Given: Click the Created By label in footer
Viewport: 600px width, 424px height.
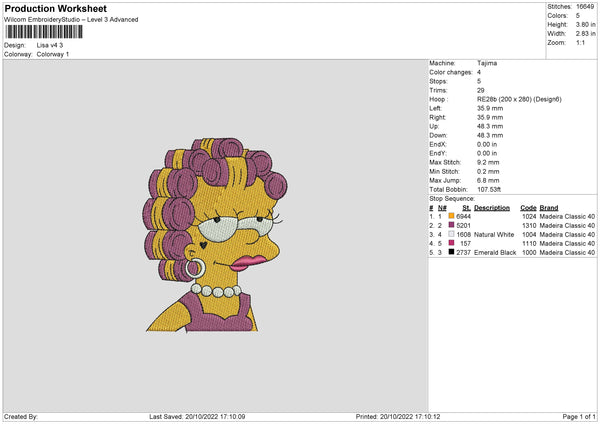Looking at the screenshot, I should coord(21,417).
